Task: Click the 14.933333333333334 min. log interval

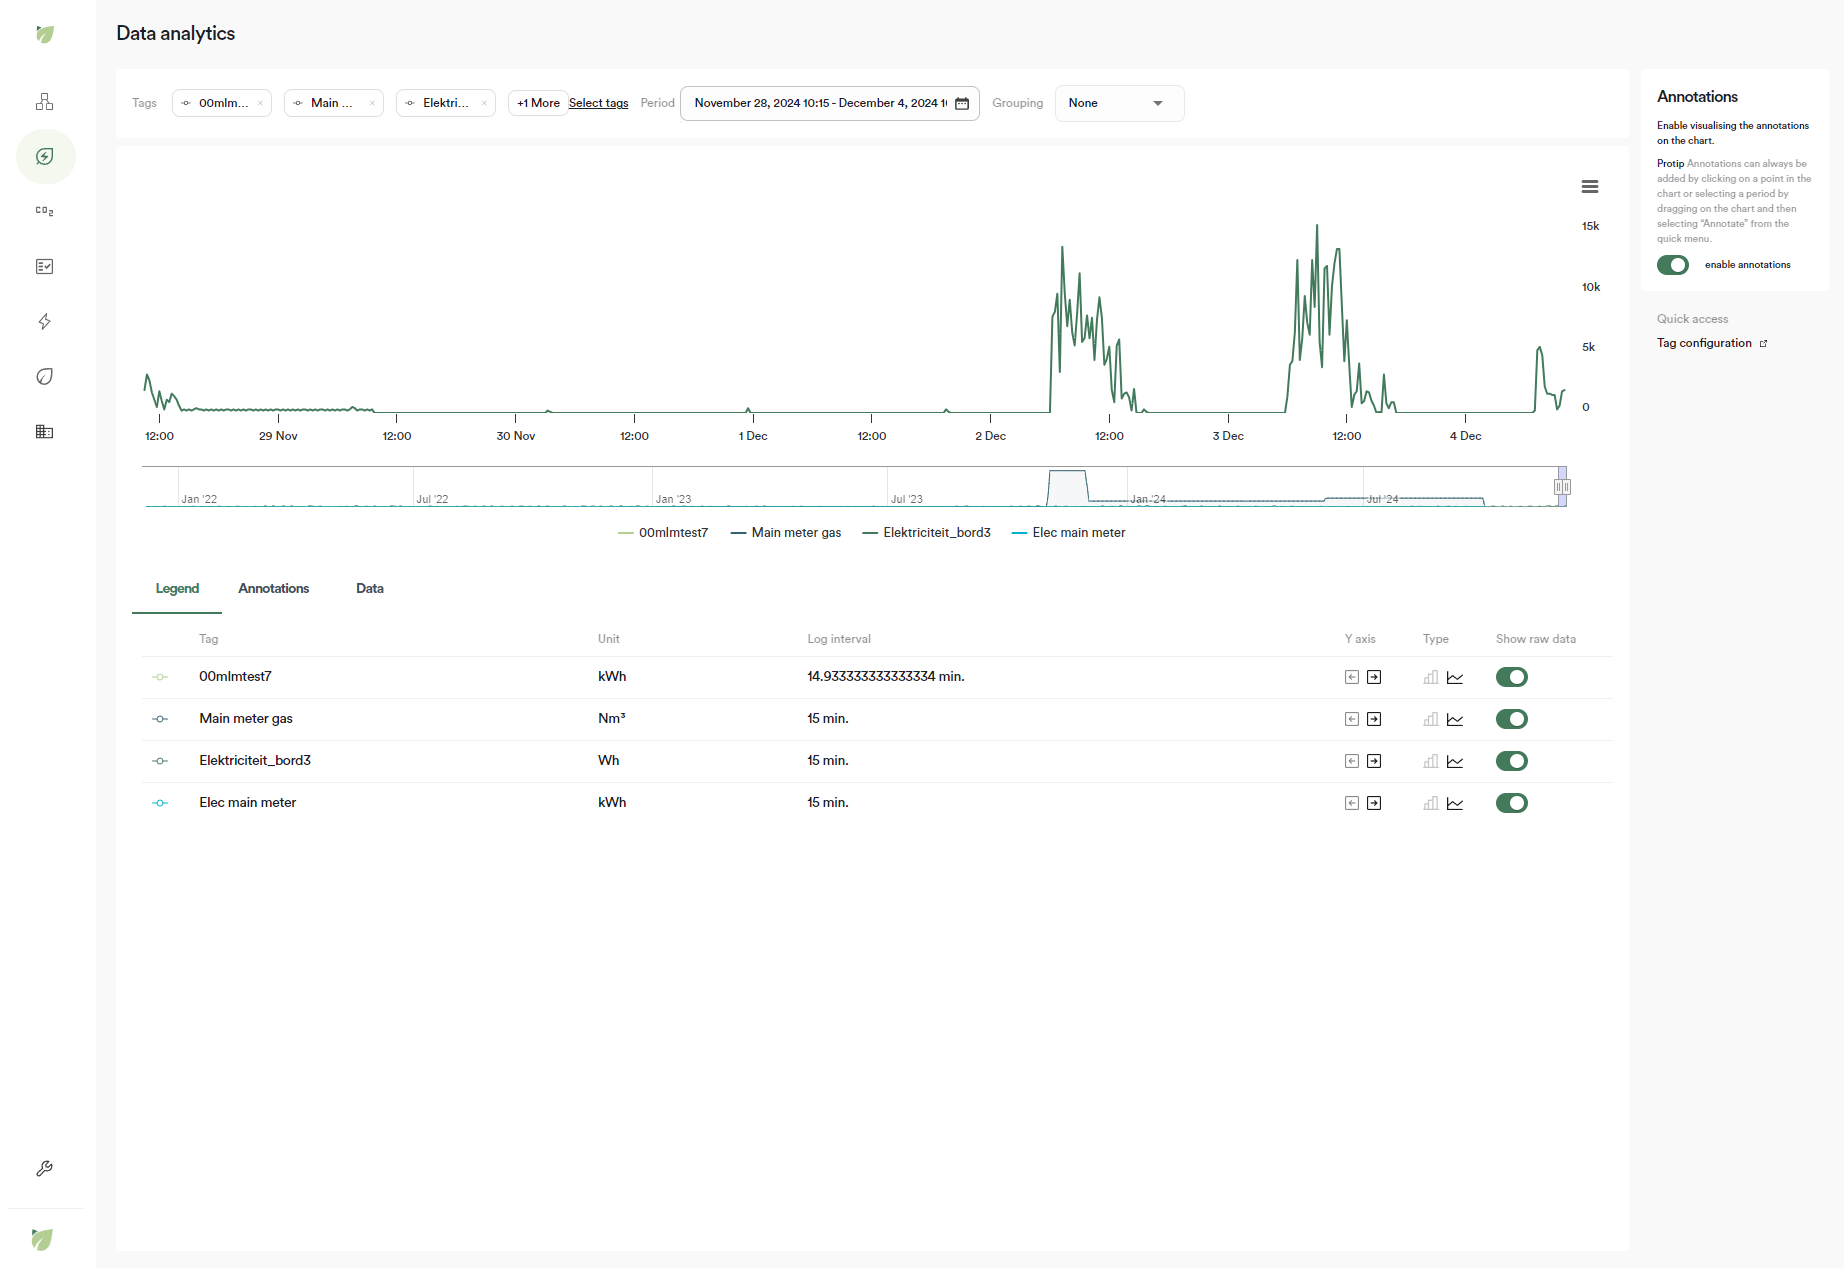Action: (886, 677)
